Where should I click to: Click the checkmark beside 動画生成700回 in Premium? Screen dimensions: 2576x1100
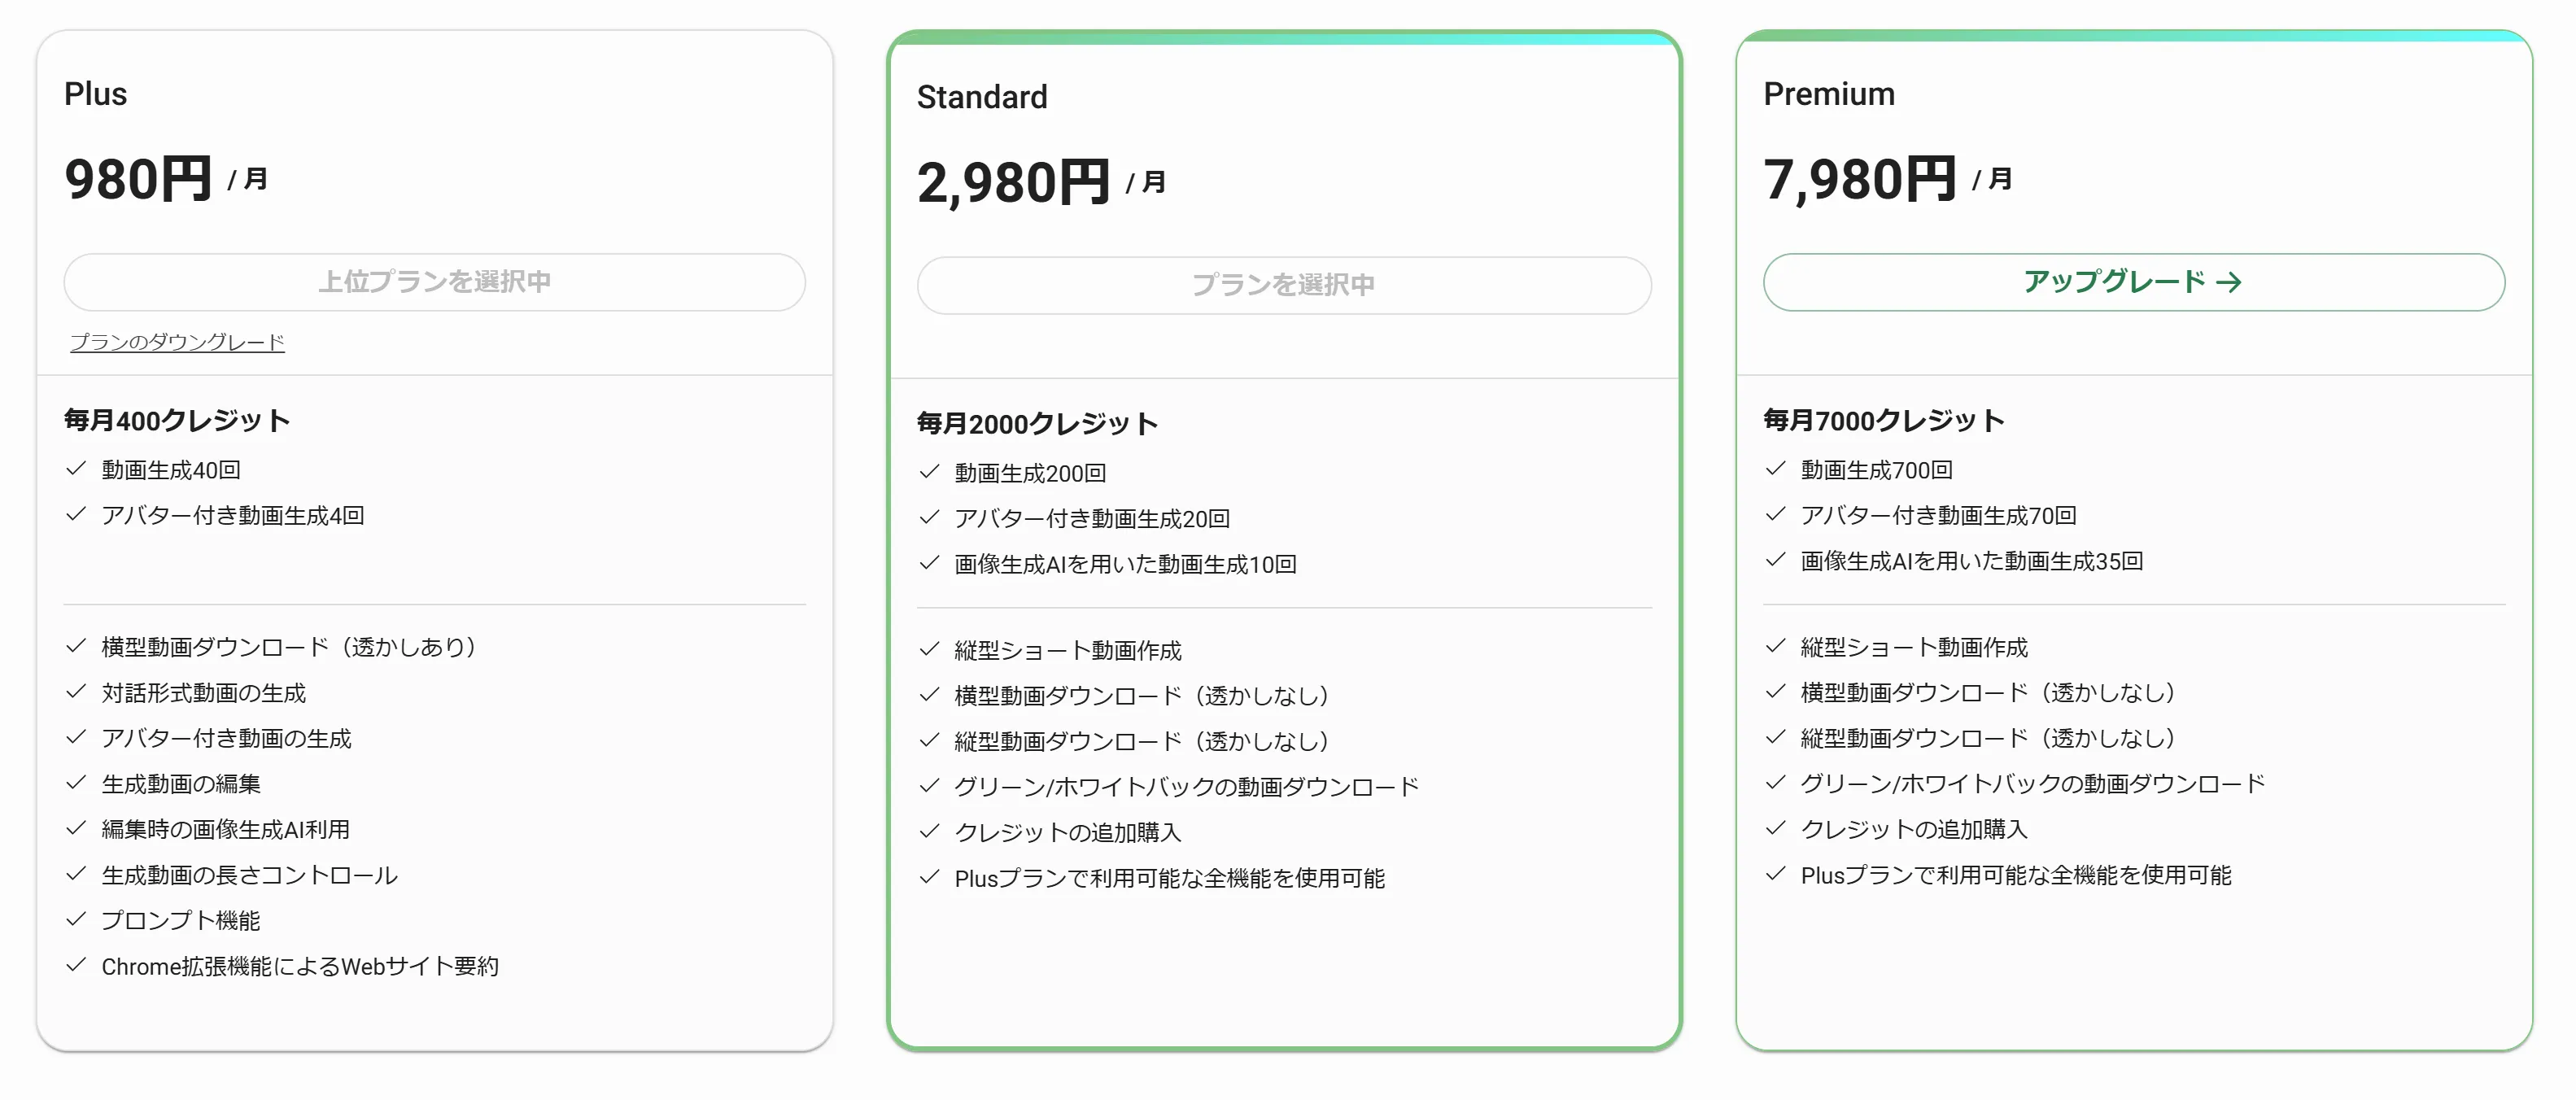click(x=1776, y=469)
